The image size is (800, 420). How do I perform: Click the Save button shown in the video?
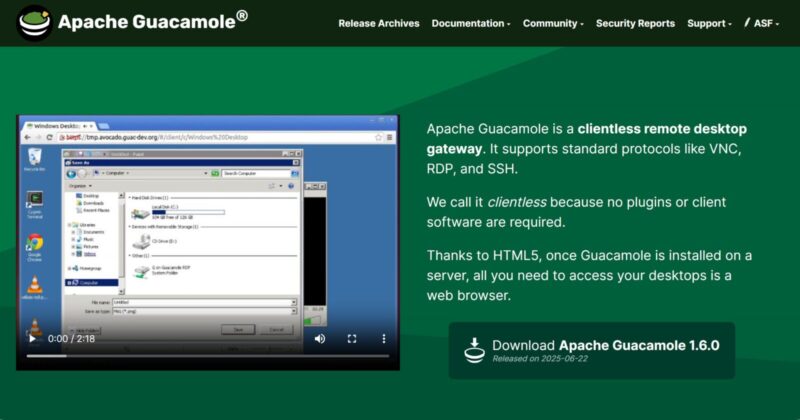click(238, 328)
